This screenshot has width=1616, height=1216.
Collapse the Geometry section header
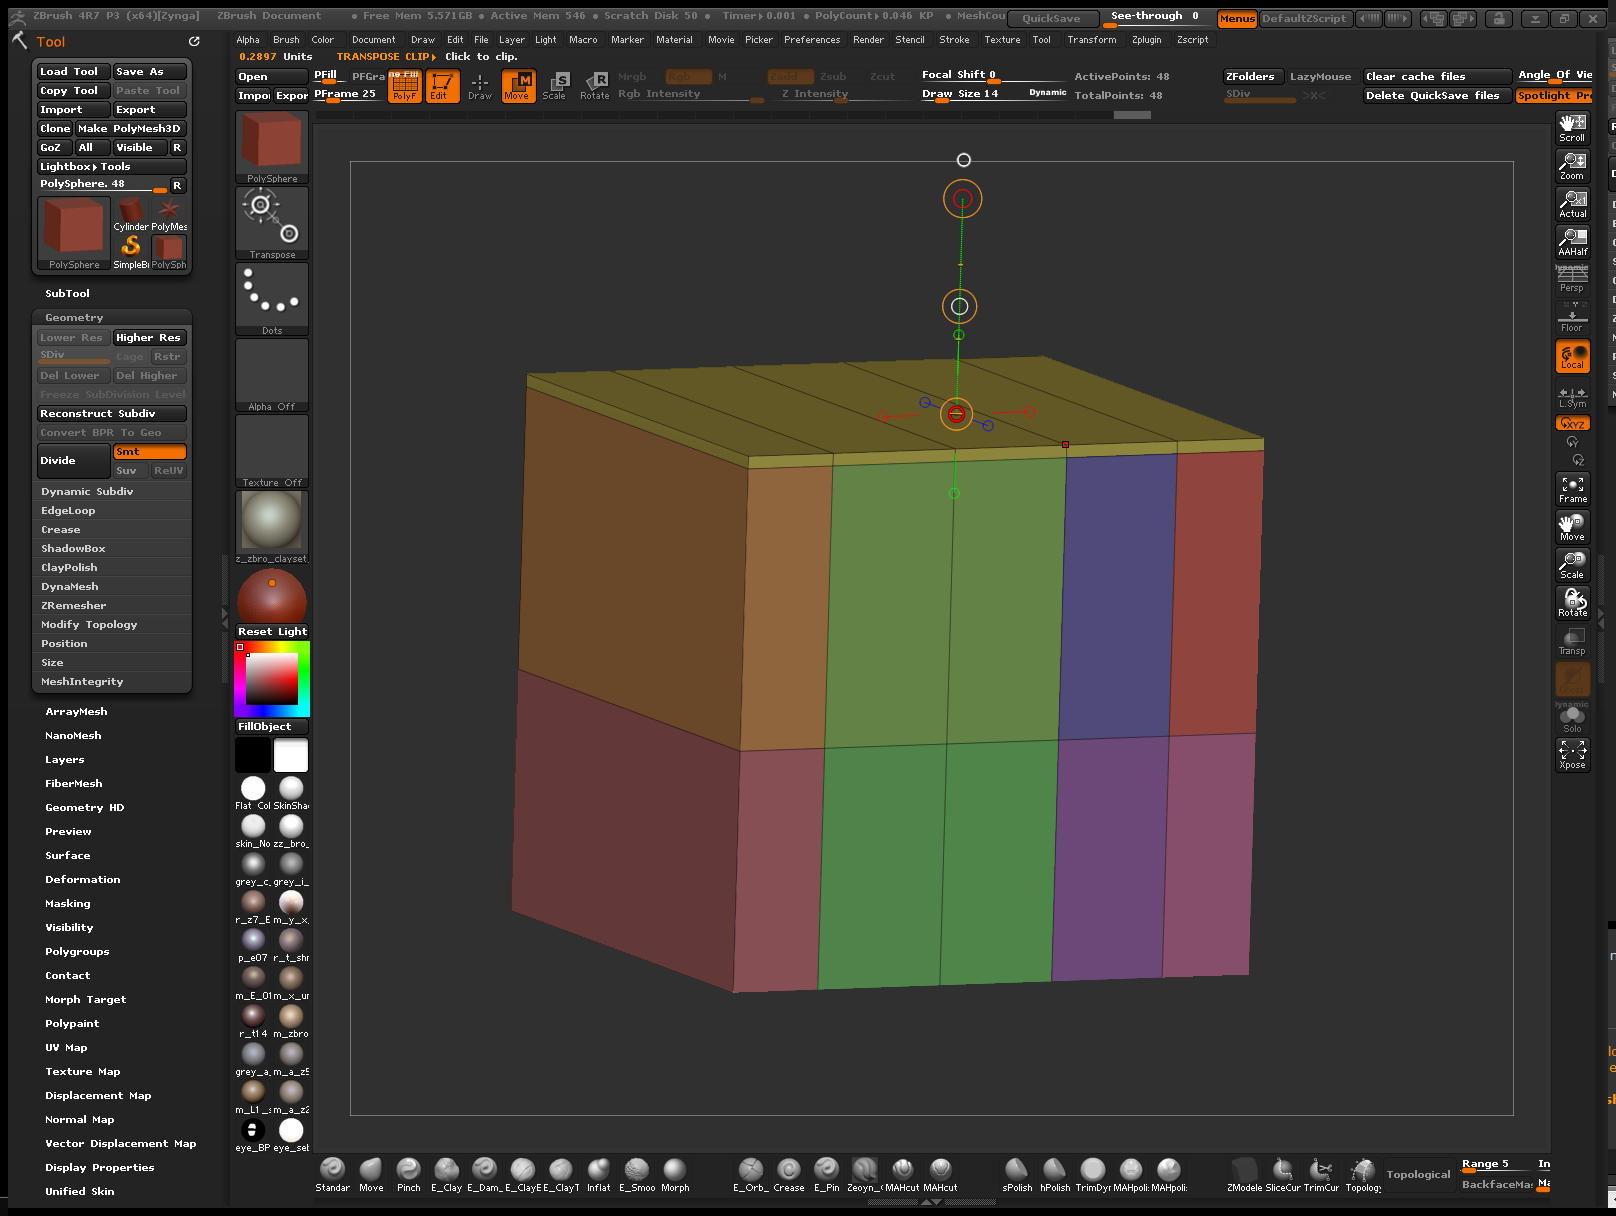tap(74, 318)
